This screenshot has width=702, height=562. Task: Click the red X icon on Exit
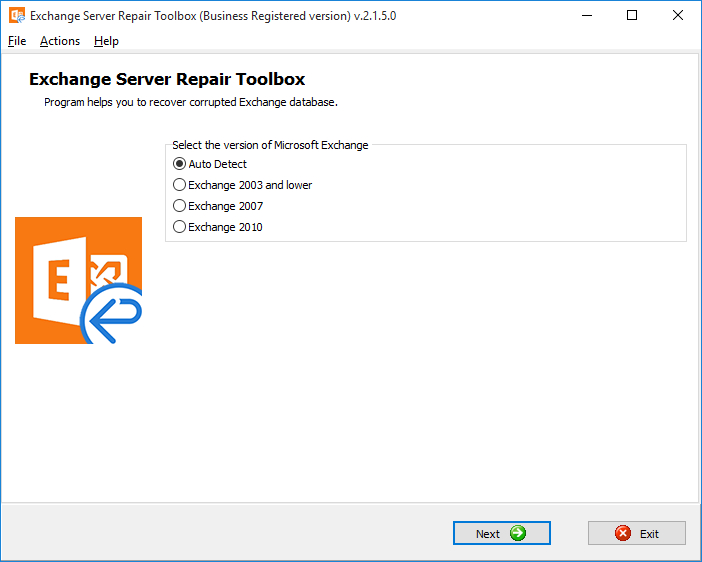pos(623,533)
